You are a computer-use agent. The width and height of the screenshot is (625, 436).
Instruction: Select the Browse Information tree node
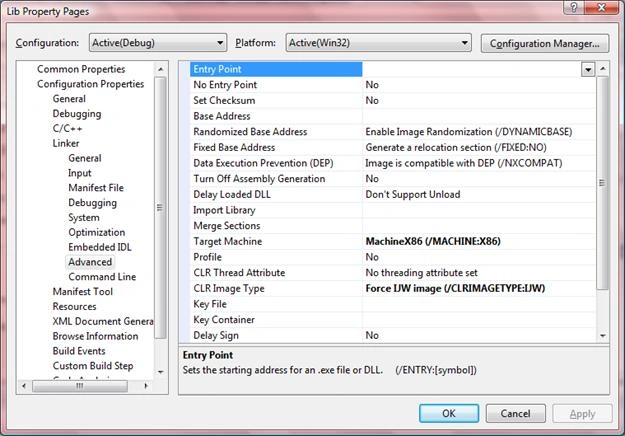(95, 336)
